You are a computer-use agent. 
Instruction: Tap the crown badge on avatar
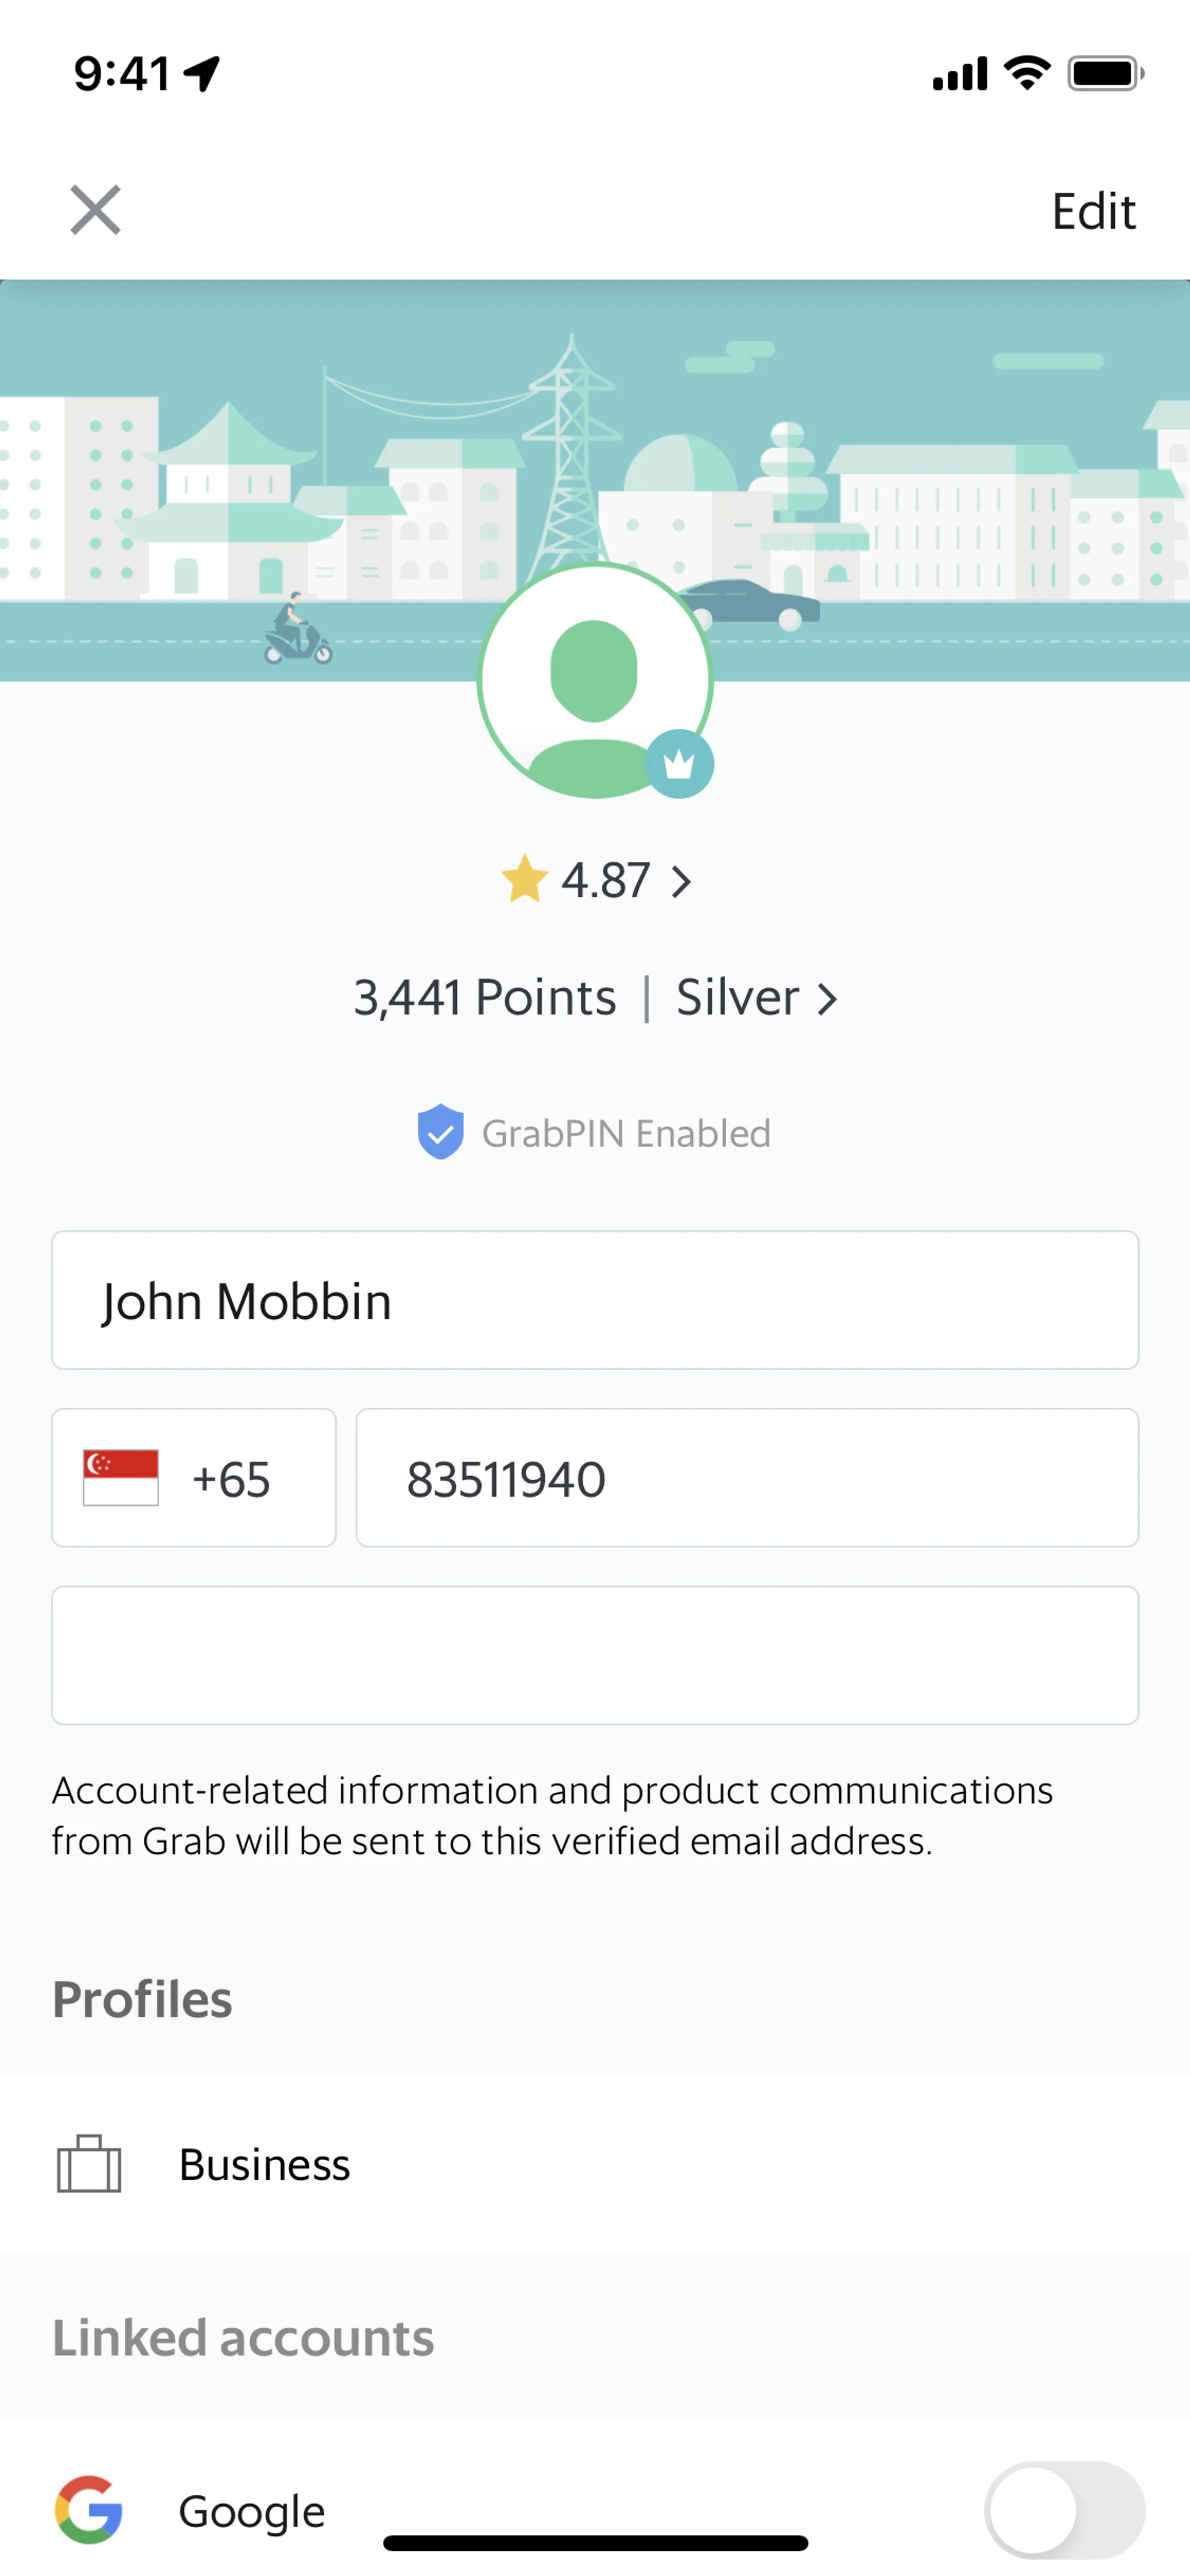tap(679, 764)
